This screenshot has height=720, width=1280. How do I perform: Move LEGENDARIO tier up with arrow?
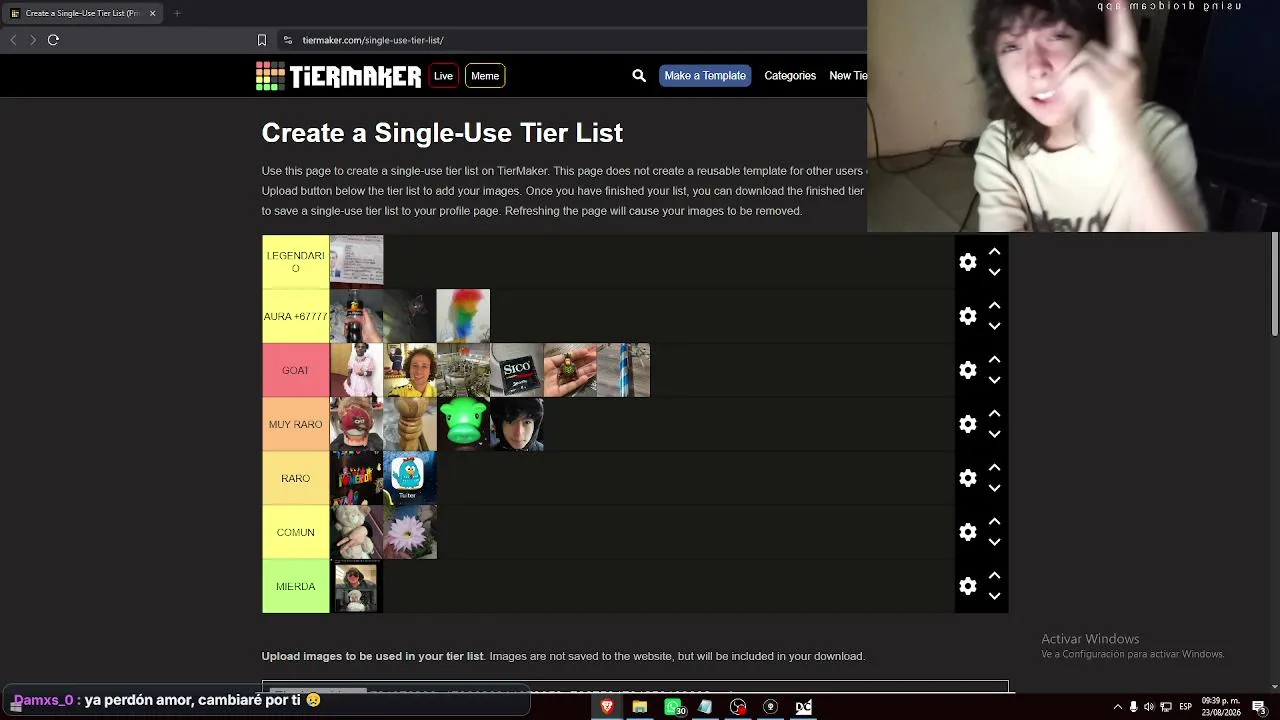point(994,252)
